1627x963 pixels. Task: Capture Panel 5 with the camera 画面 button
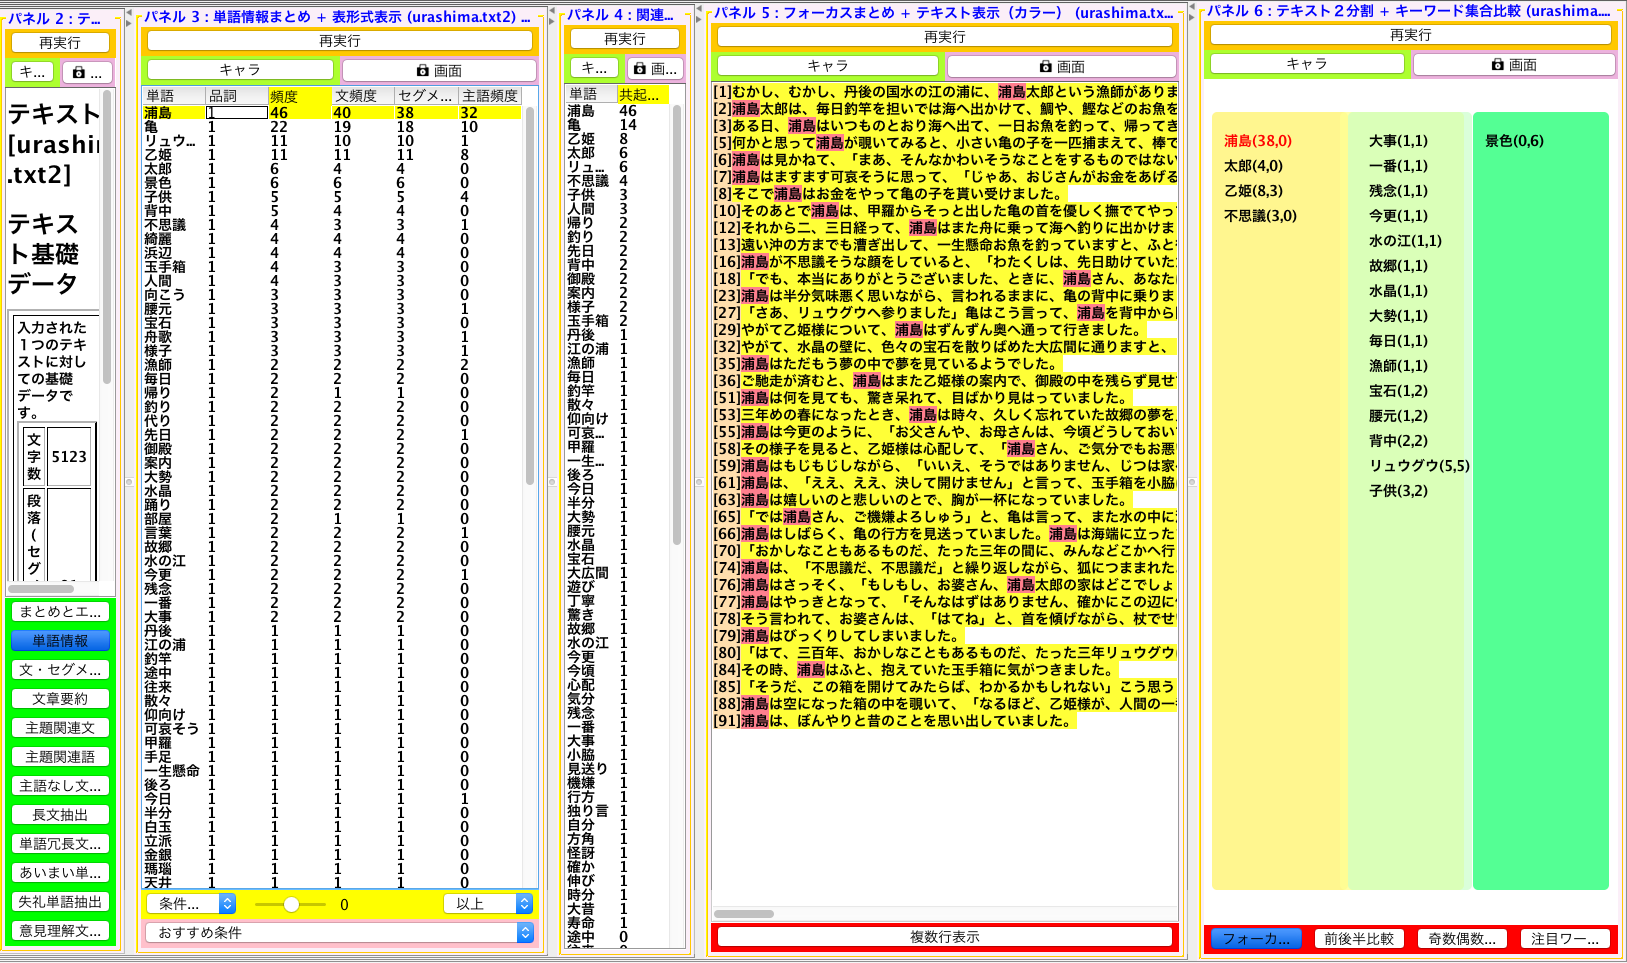click(x=1062, y=66)
